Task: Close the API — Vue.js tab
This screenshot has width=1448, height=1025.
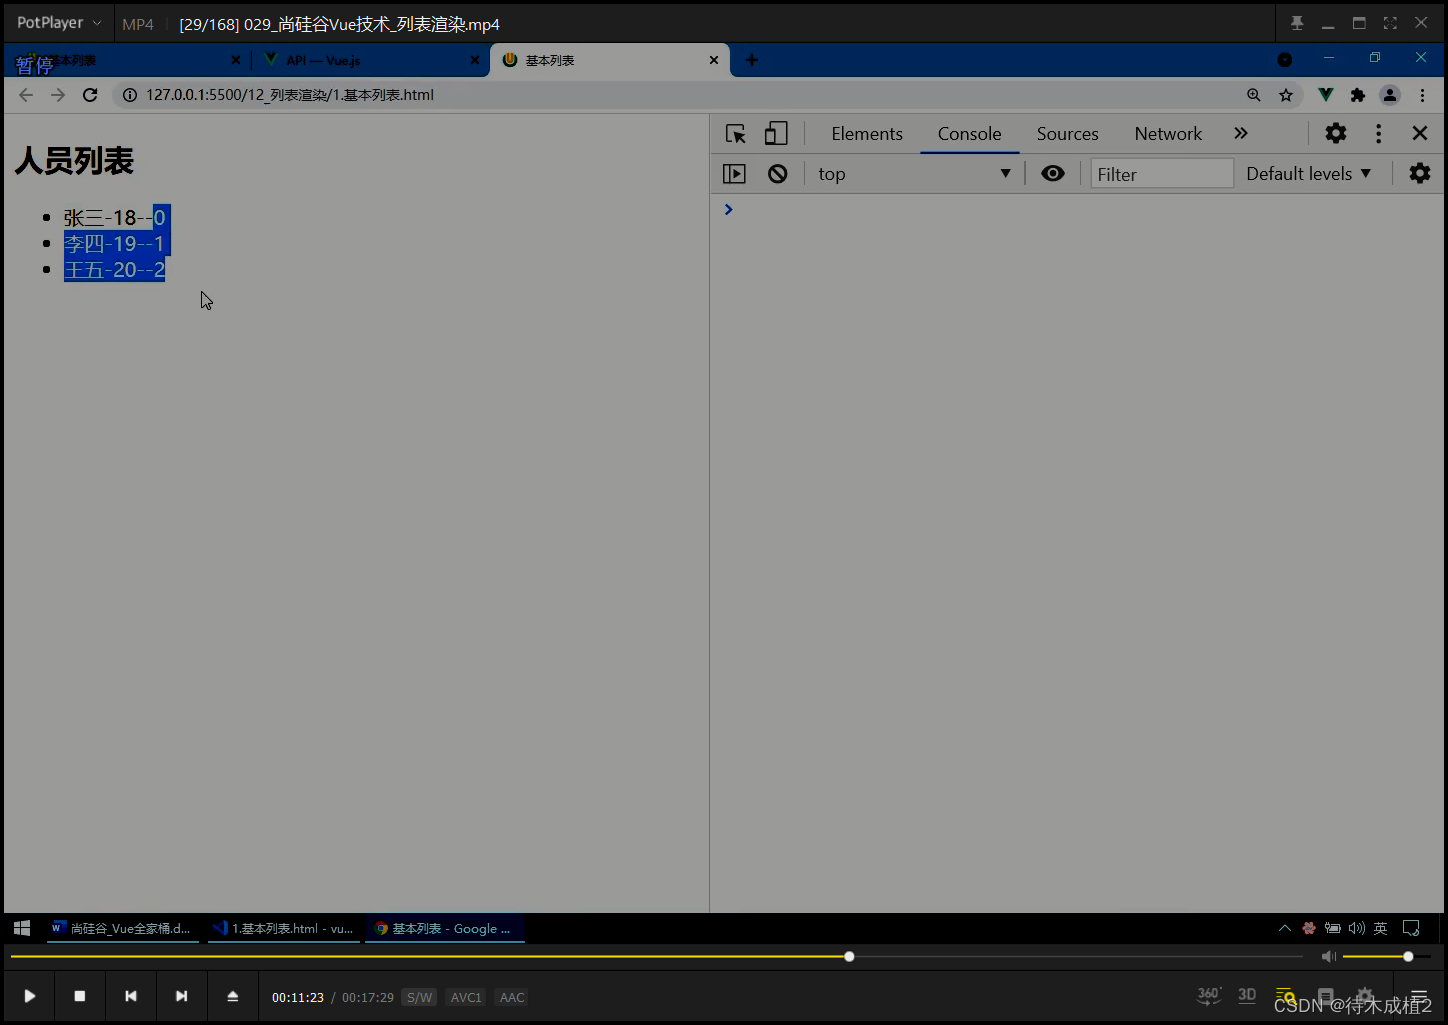Action: (x=475, y=60)
